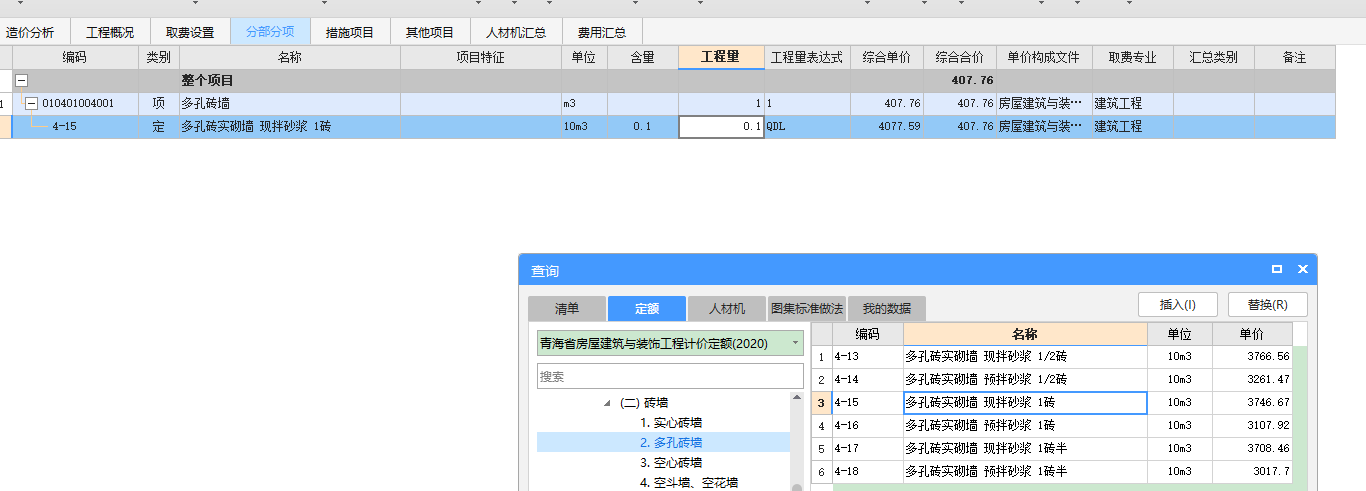Click the 综合单价 column header
This screenshot has height=491, width=1366.
coord(887,57)
